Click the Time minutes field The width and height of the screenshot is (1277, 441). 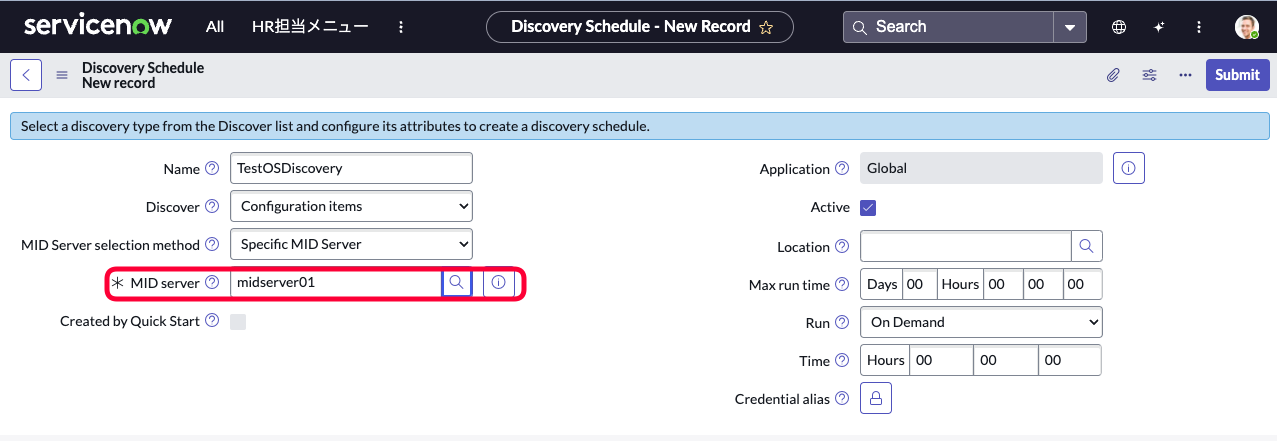1005,360
